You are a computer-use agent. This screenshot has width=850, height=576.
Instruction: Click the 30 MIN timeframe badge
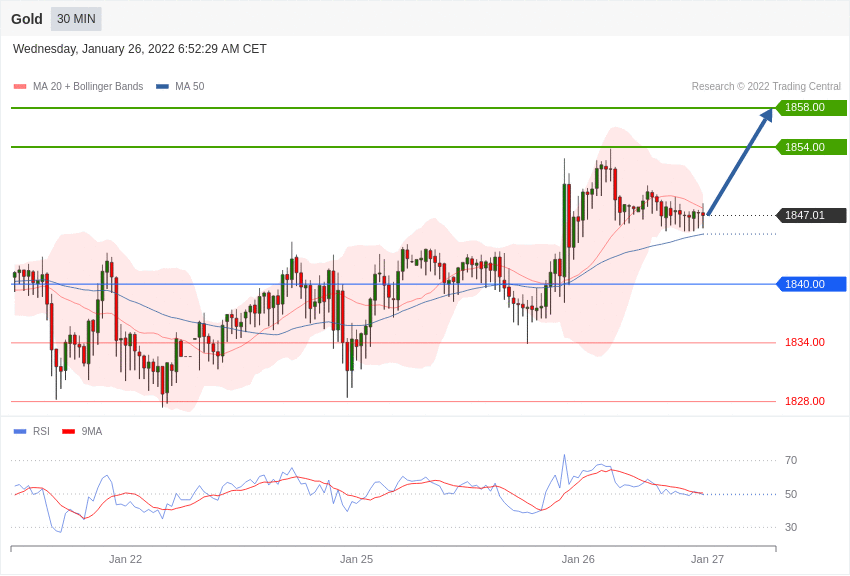point(76,19)
